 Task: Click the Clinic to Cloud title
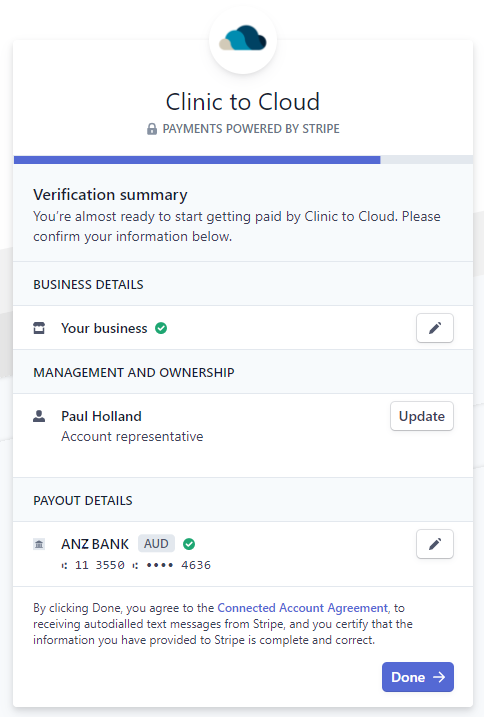coord(242,102)
